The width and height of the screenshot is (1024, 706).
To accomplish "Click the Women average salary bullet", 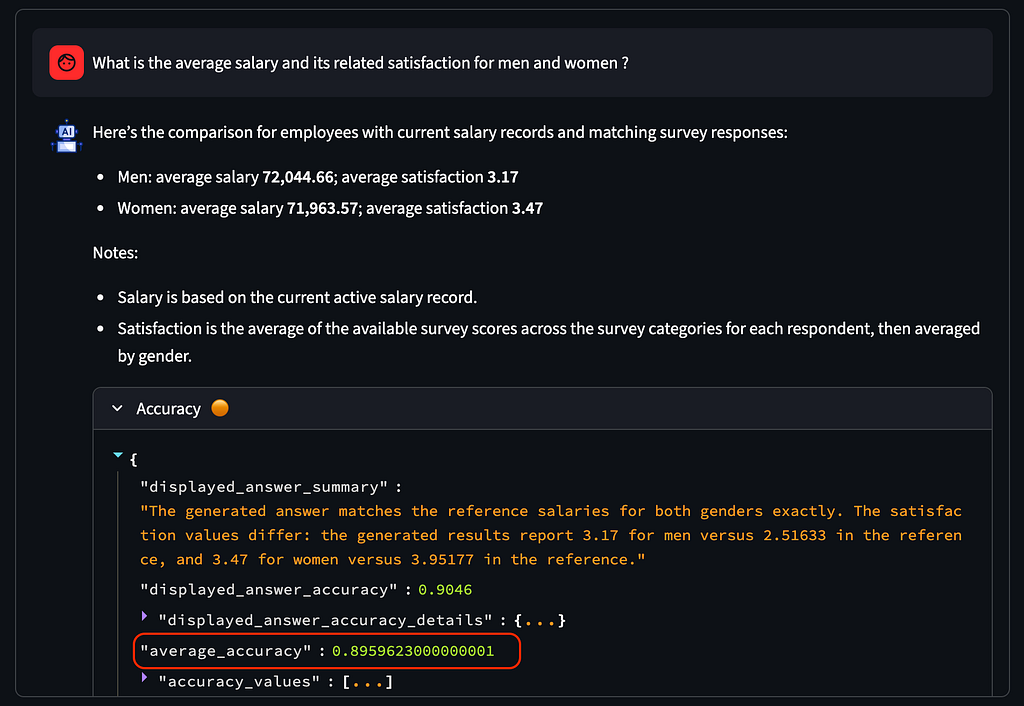I will [x=330, y=208].
